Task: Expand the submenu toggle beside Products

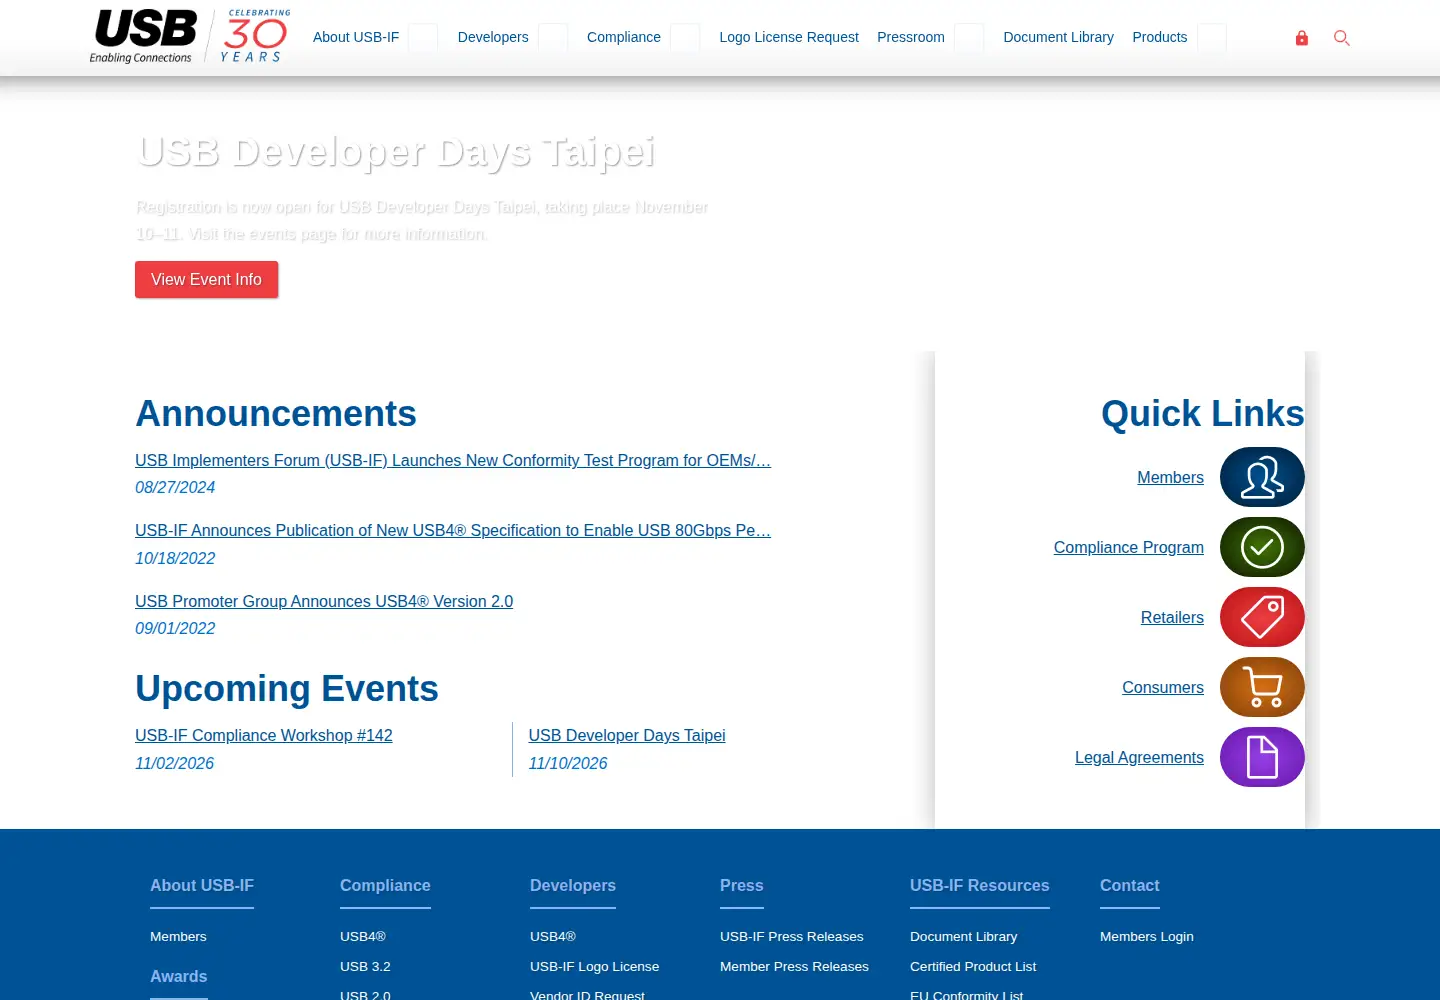Action: (1212, 37)
